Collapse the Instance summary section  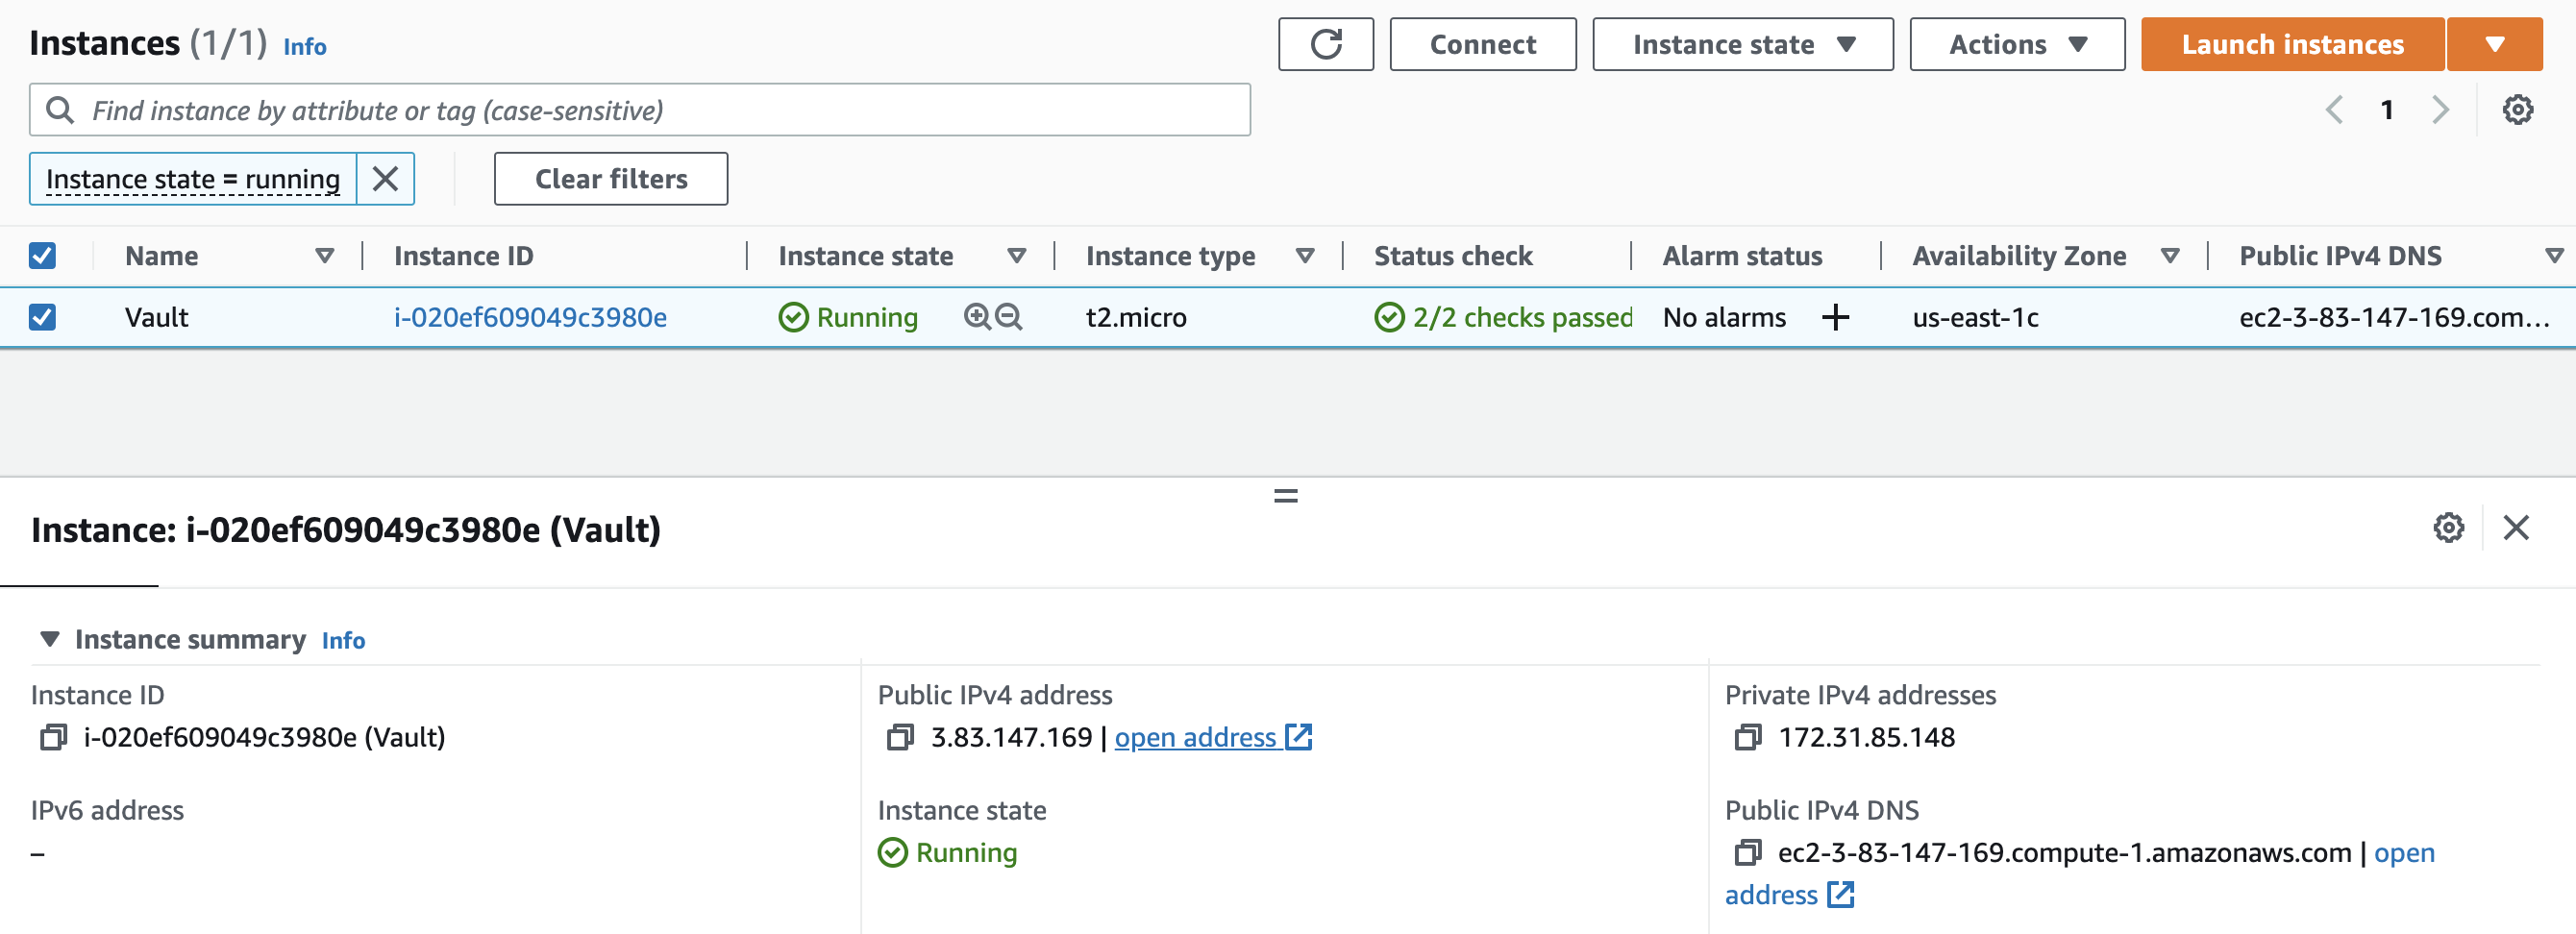click(x=49, y=639)
